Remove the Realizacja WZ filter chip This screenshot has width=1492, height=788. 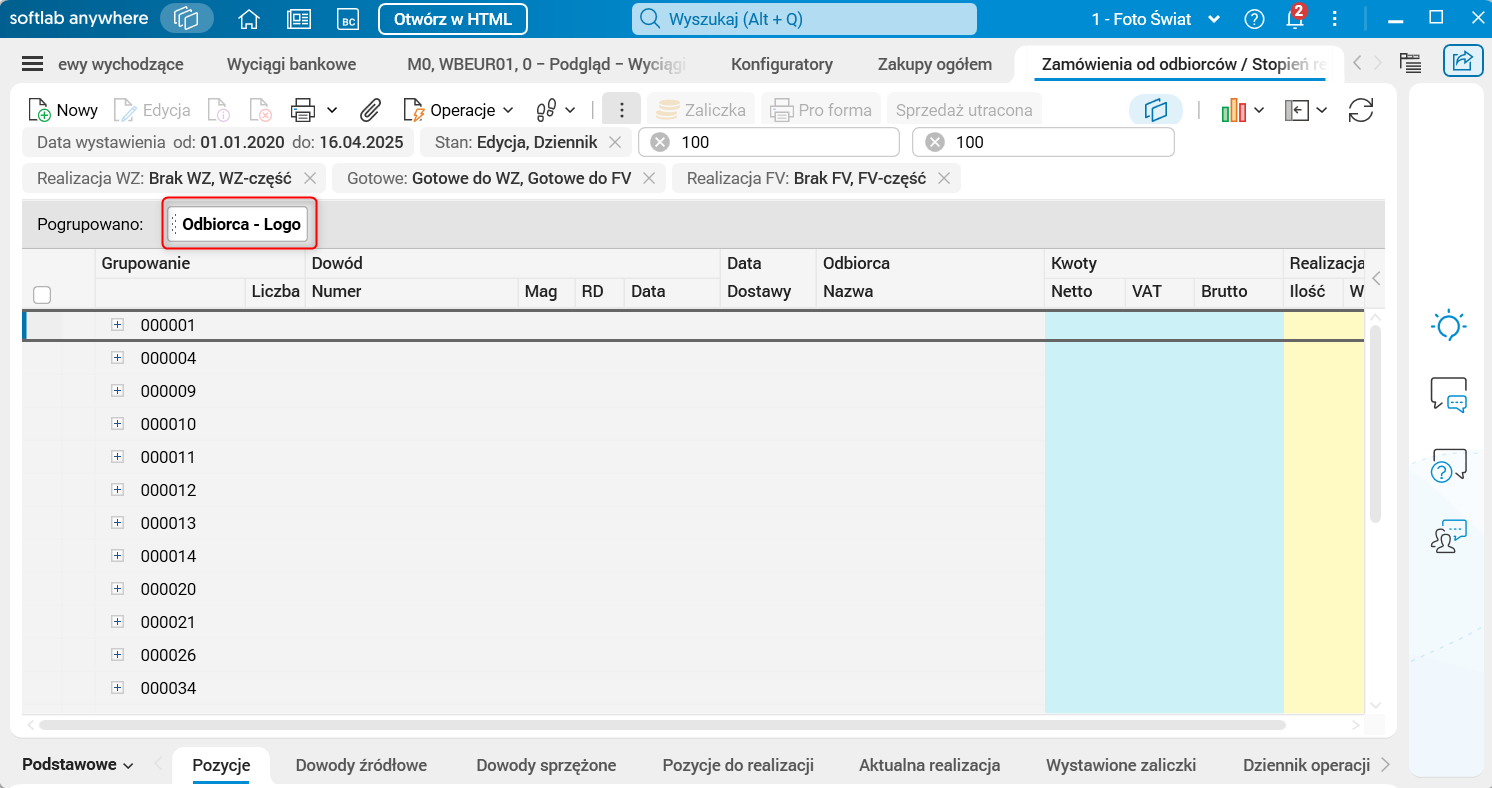click(x=310, y=179)
